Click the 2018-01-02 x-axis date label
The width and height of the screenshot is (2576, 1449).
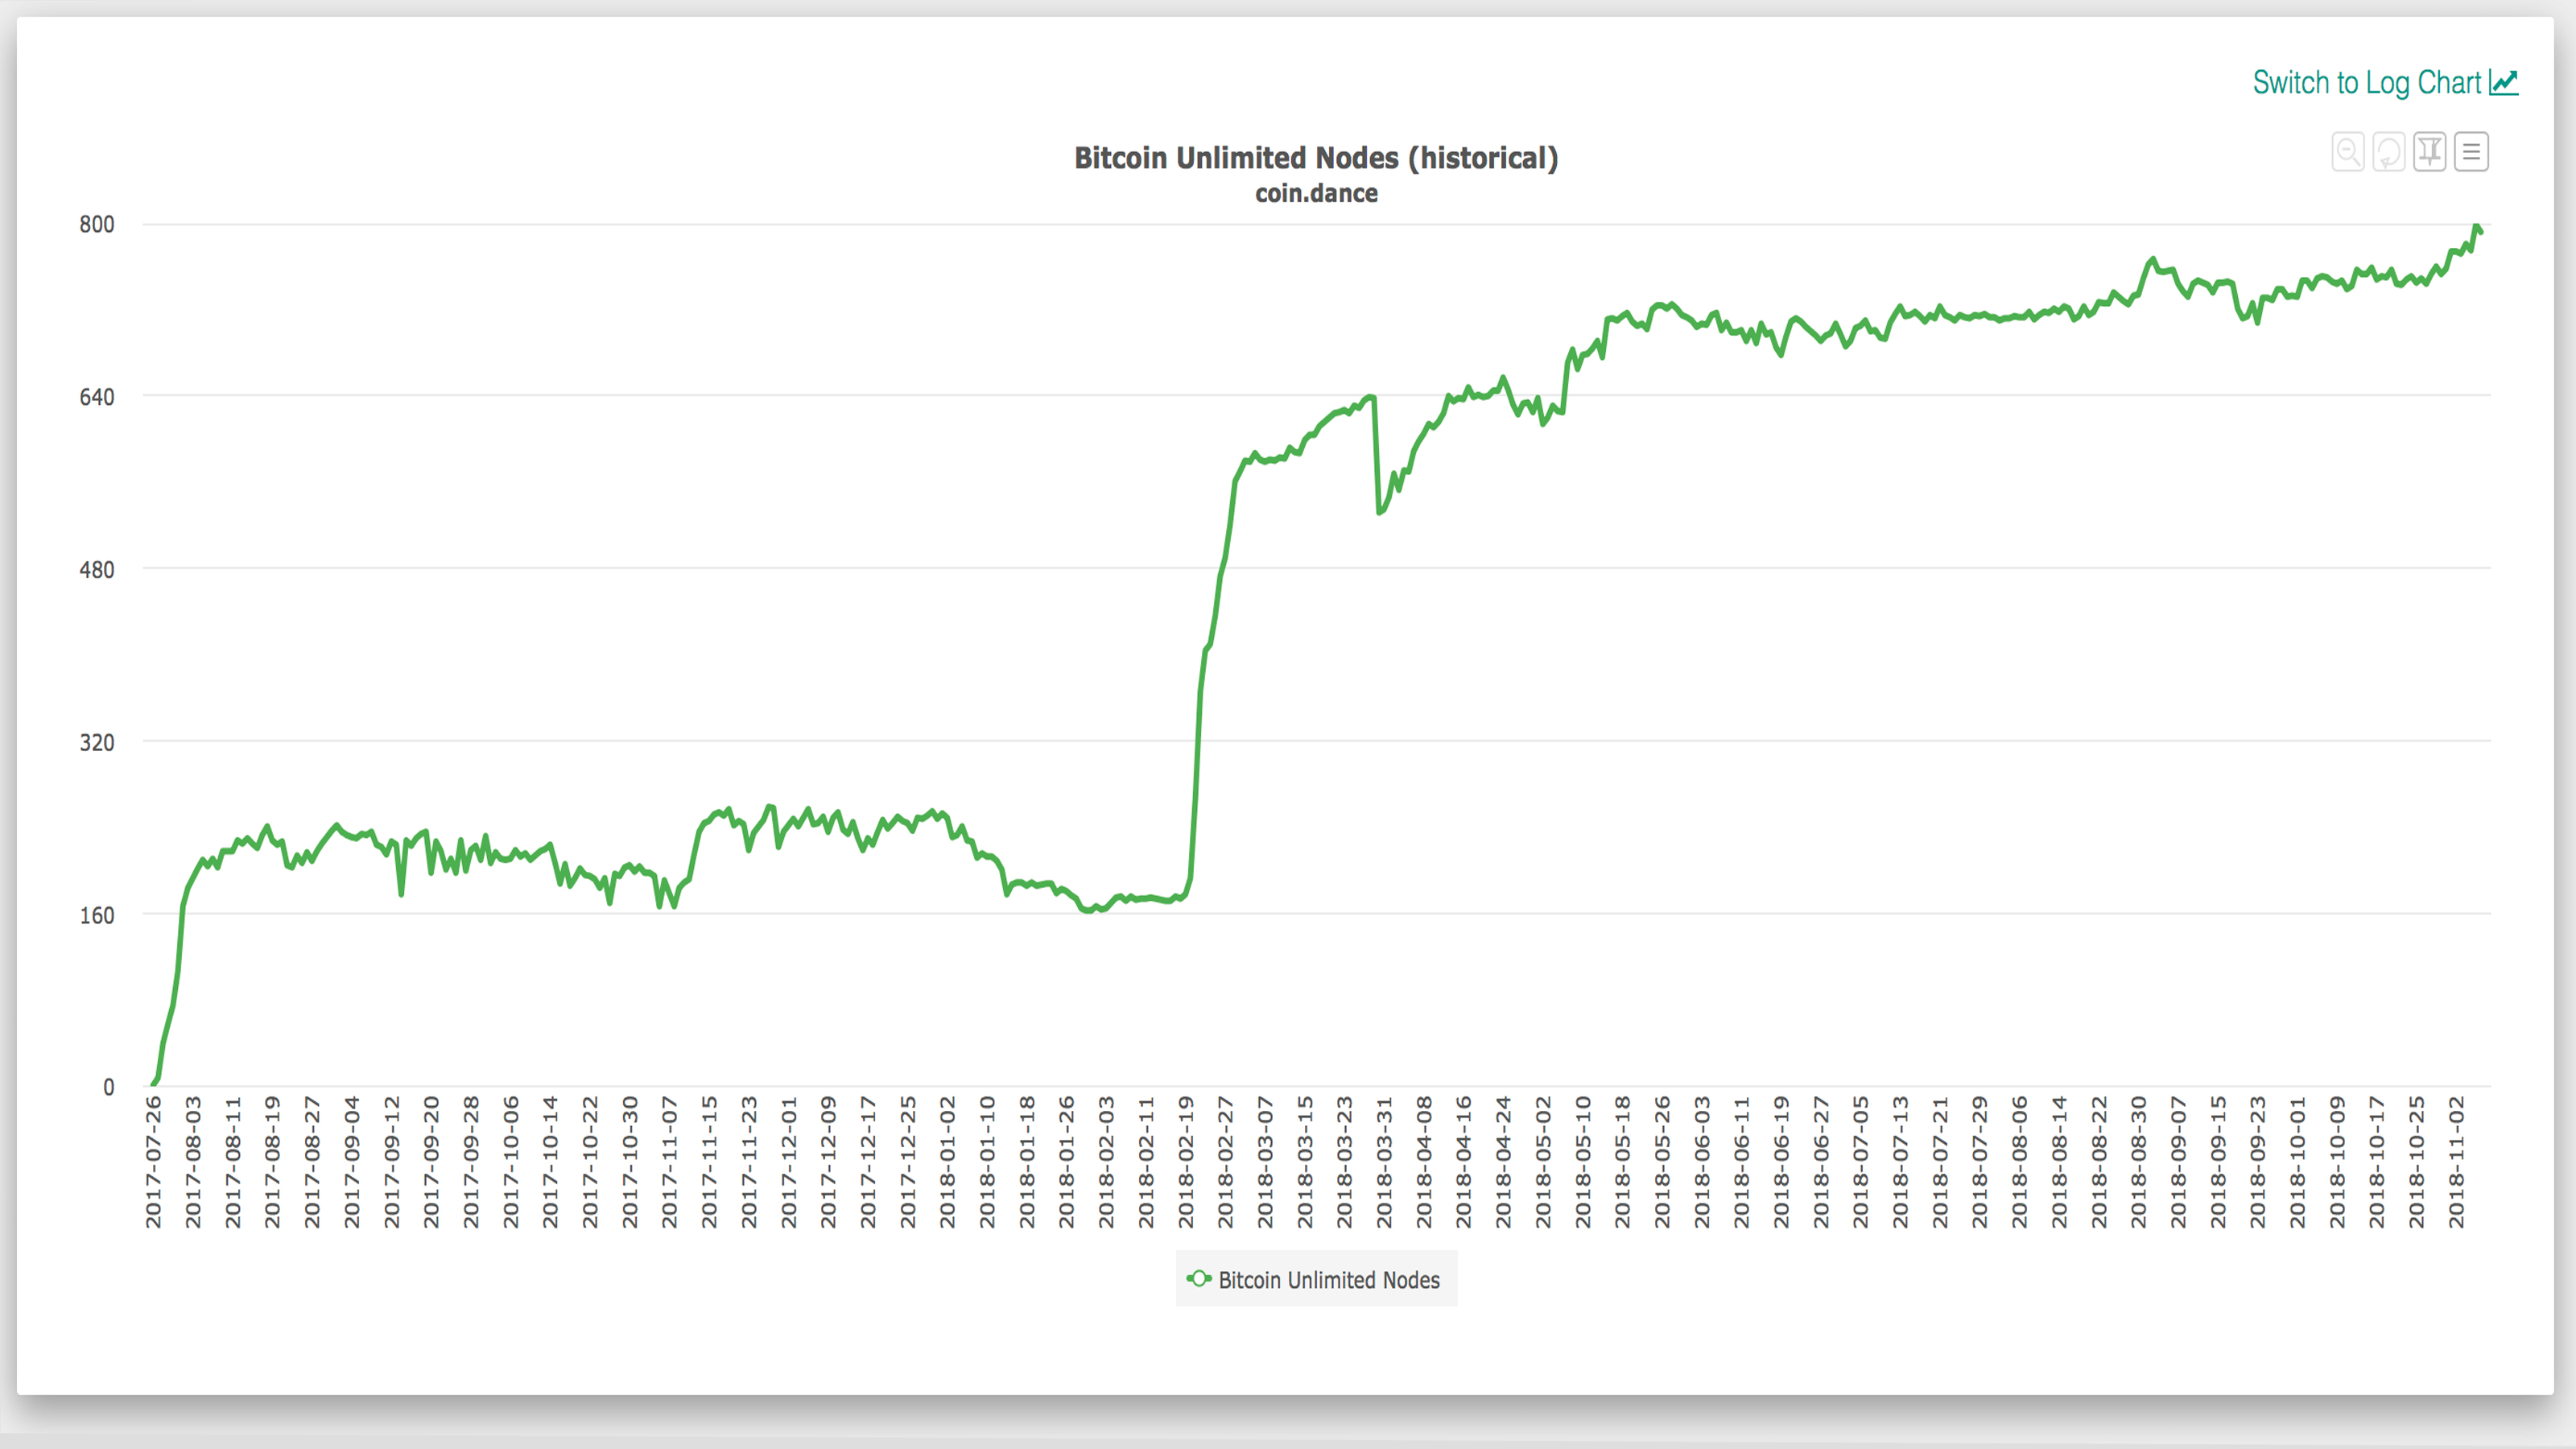click(948, 1162)
